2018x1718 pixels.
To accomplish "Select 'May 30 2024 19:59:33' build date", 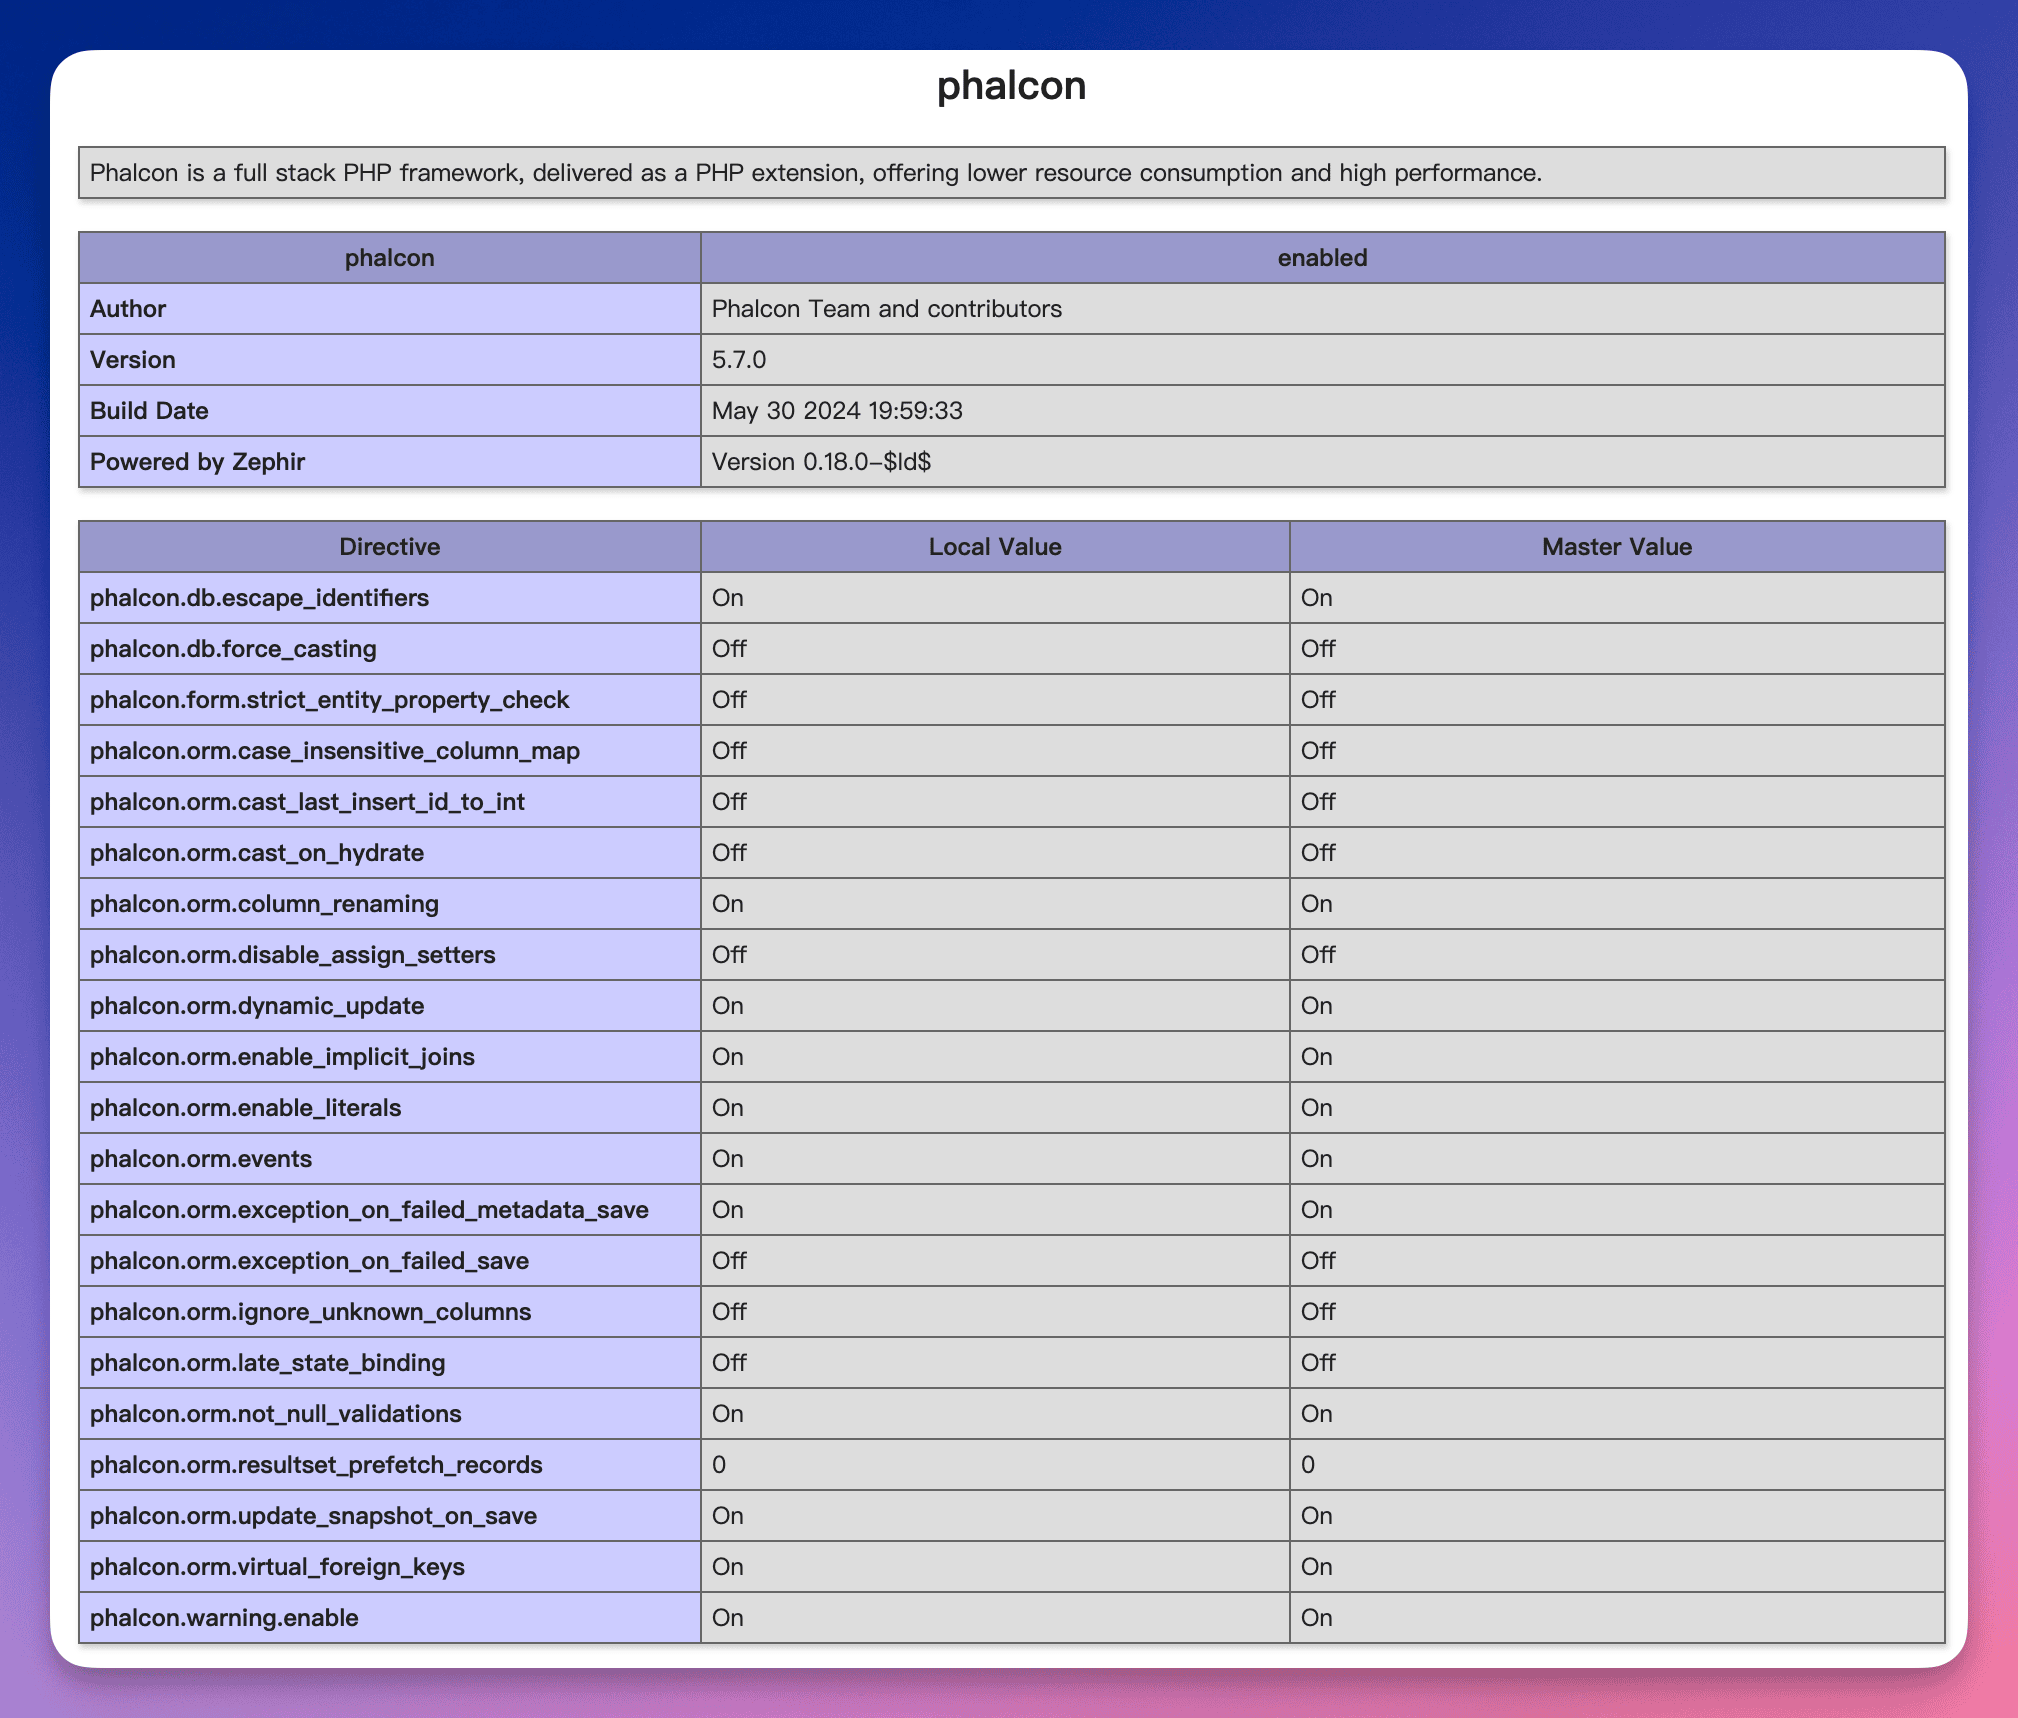I will [837, 411].
